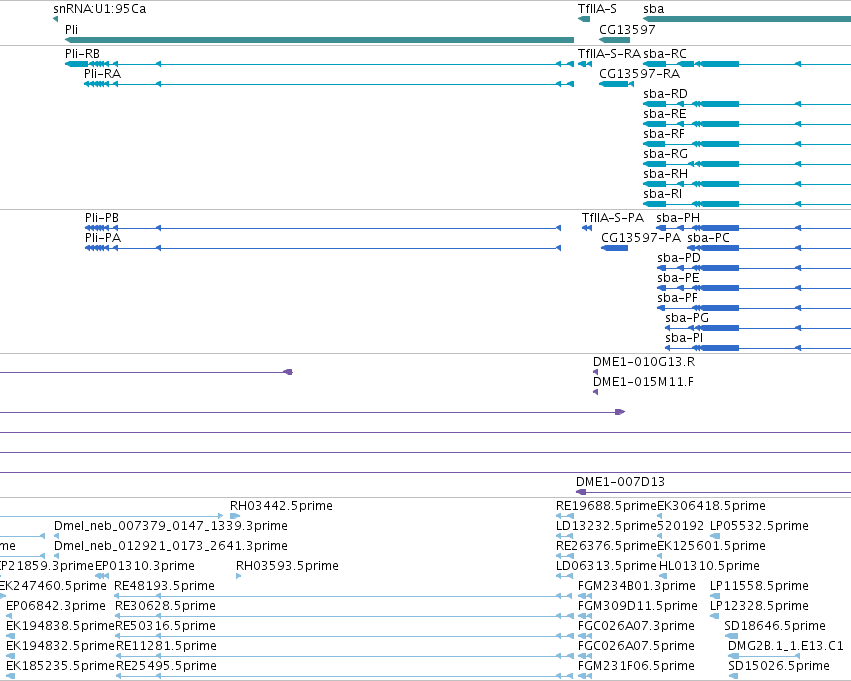Click Dmel_neb_012921_0173_2641.3prime label
The height and width of the screenshot is (681, 851).
click(170, 546)
